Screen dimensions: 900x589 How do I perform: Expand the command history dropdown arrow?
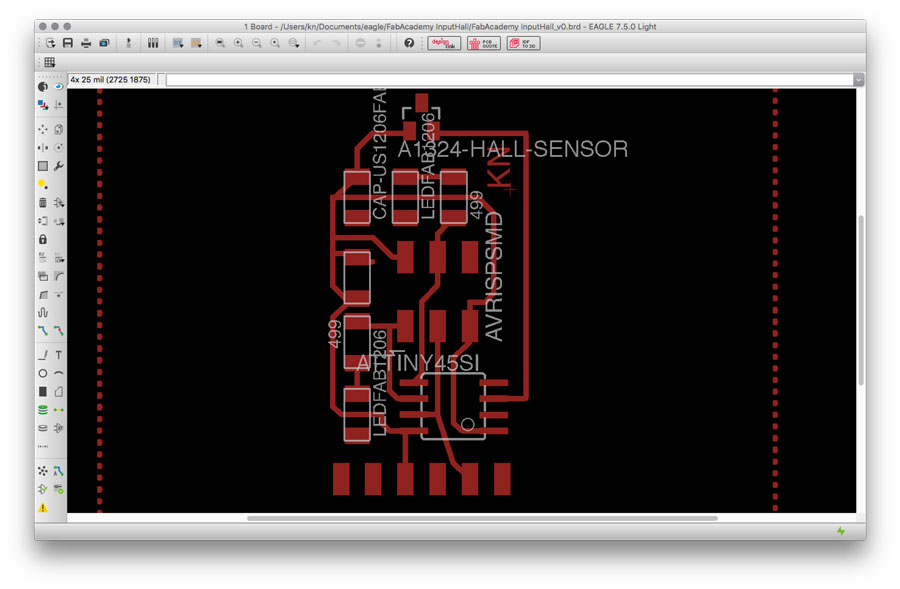point(859,80)
